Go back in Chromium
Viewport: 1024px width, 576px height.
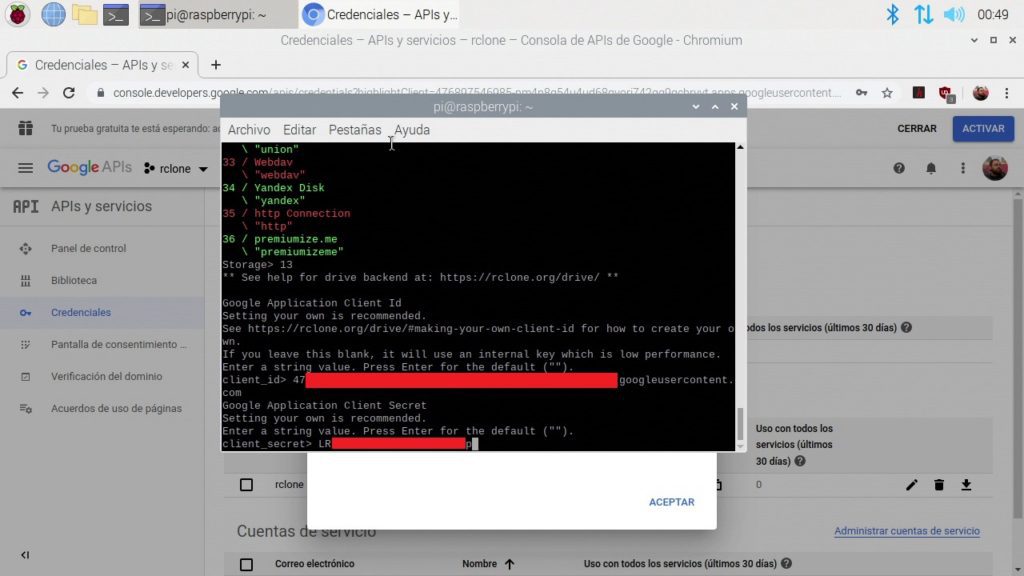18,93
